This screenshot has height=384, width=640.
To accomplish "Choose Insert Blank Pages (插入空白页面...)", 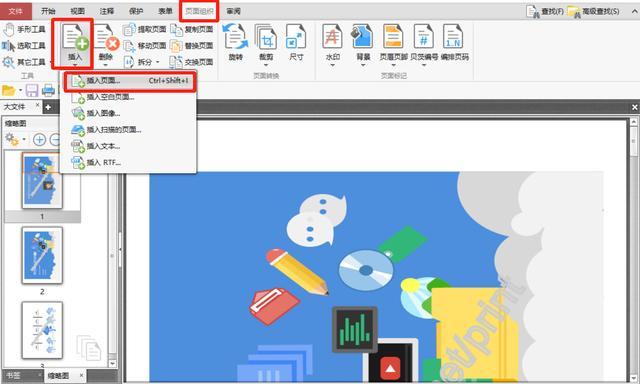I will pyautogui.click(x=129, y=97).
